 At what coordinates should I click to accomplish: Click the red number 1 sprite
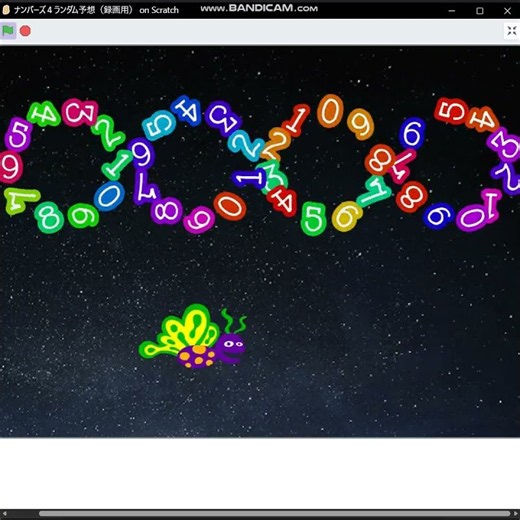click(x=296, y=121)
